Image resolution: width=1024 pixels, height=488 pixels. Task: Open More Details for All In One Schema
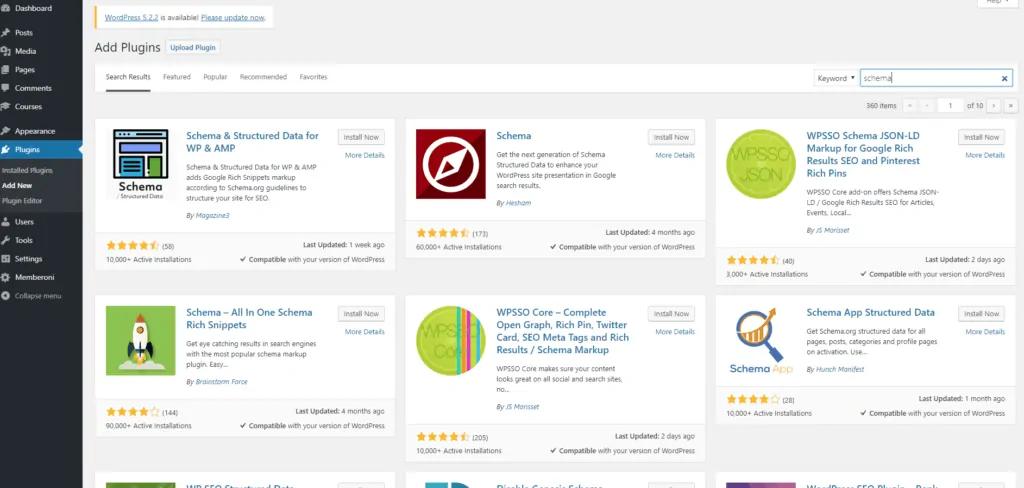point(364,332)
